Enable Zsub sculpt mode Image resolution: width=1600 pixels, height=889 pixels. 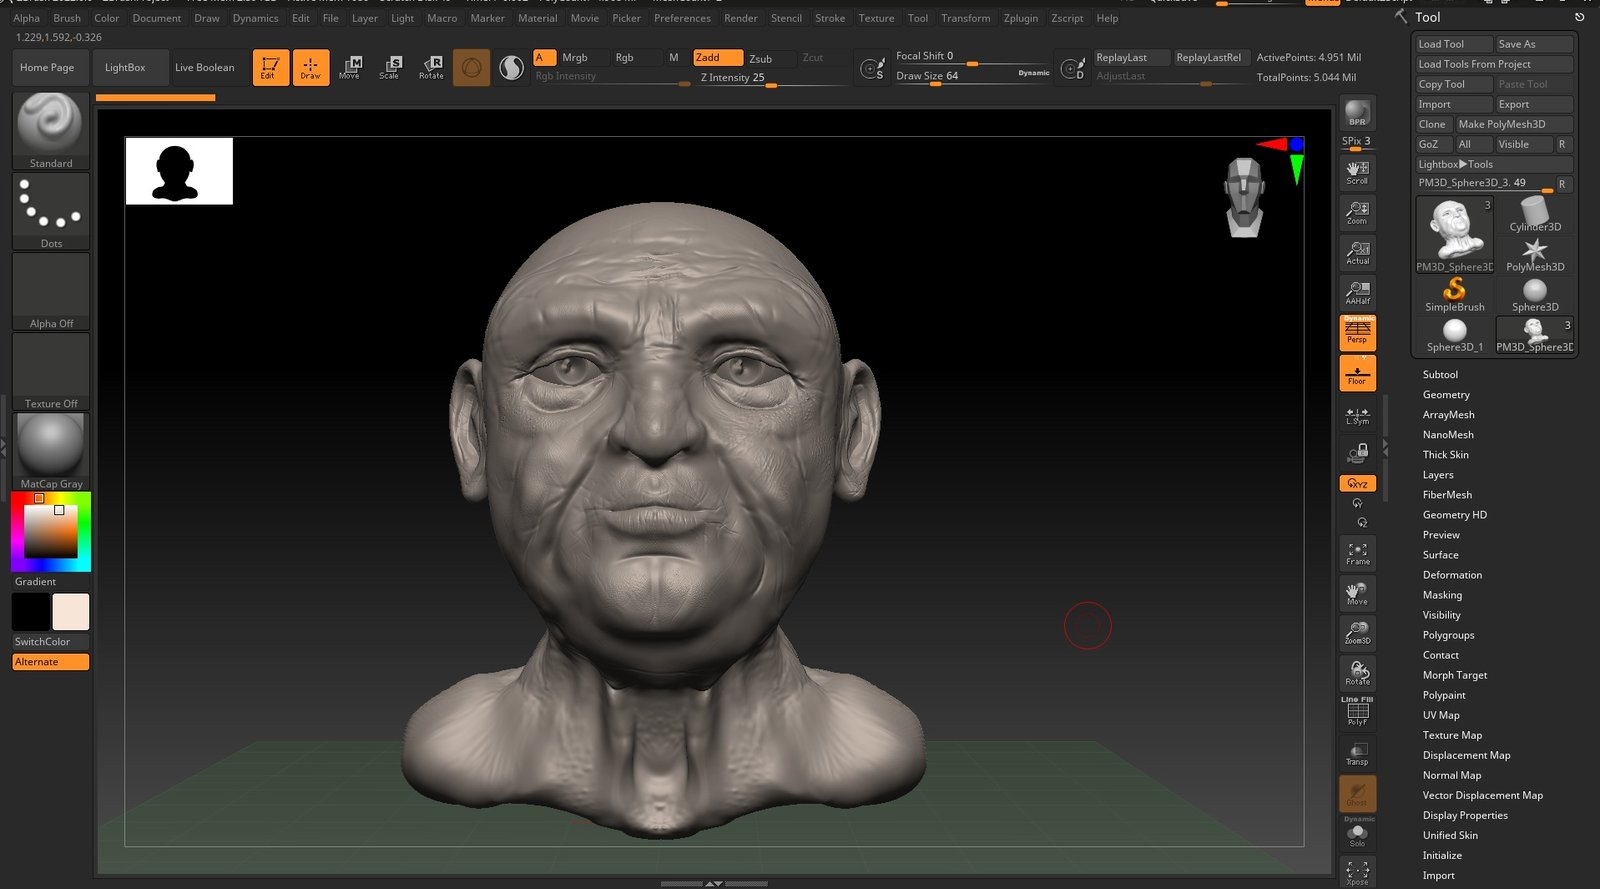(x=761, y=59)
